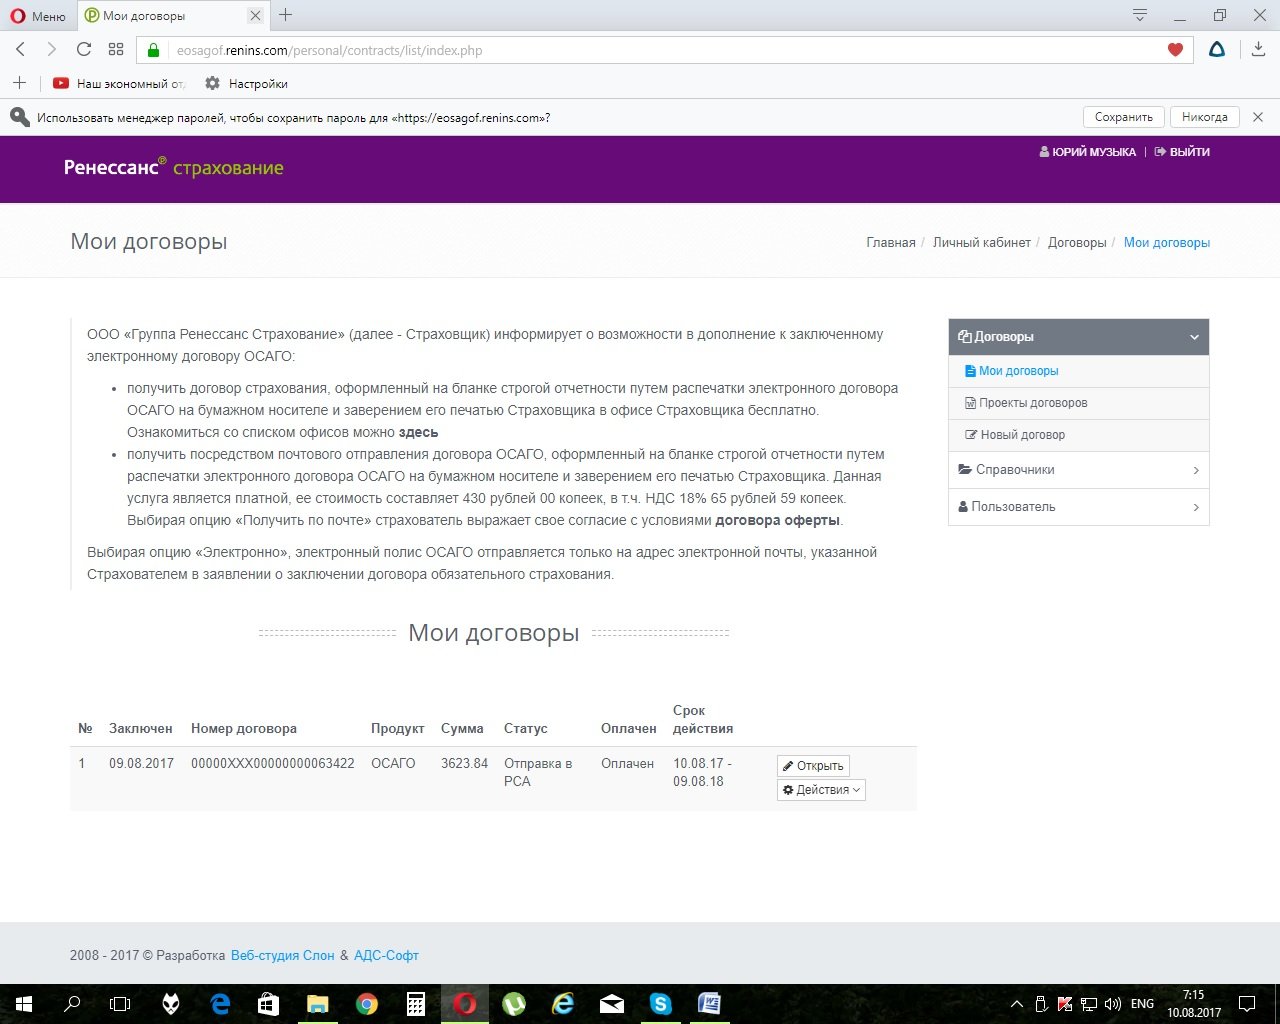Click the red heart bookmark icon
Viewport: 1280px width, 1024px height.
point(1175,50)
